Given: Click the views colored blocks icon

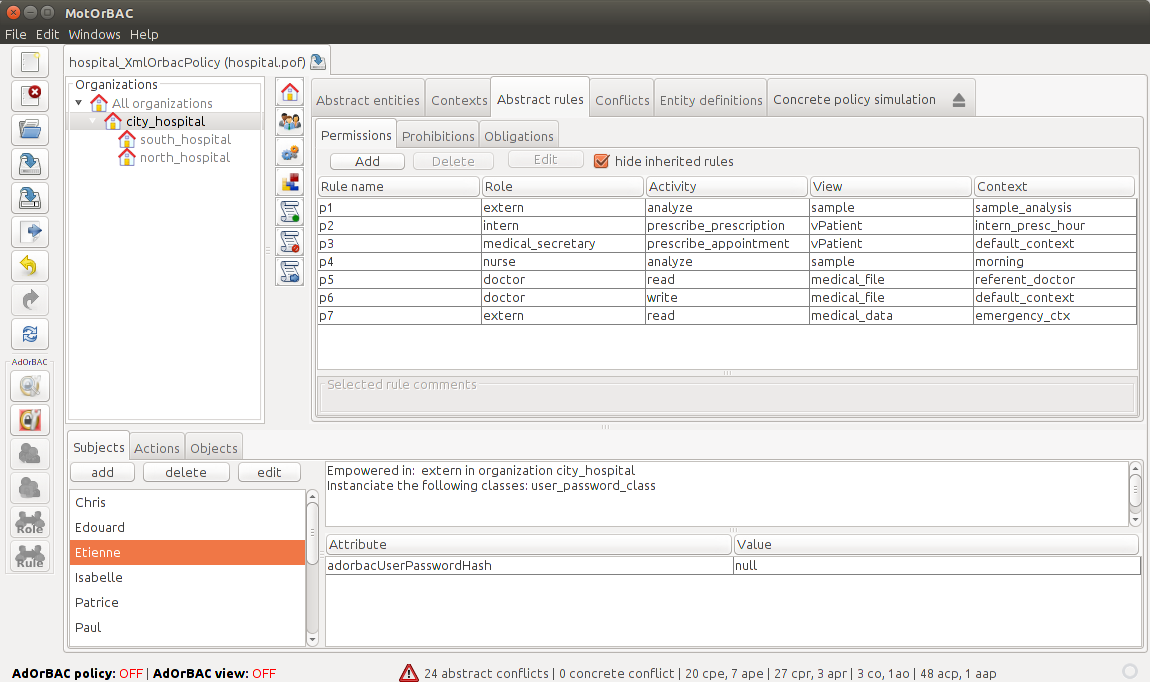Looking at the screenshot, I should 290,182.
